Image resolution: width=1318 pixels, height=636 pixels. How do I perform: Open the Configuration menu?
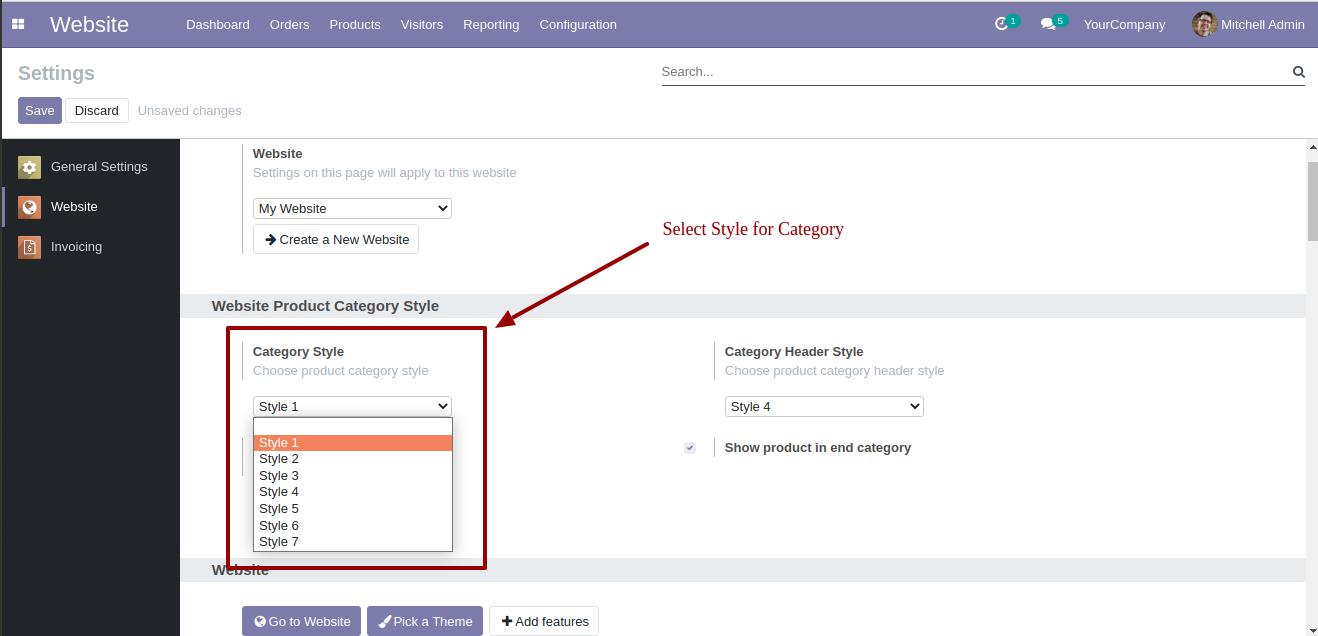(578, 24)
